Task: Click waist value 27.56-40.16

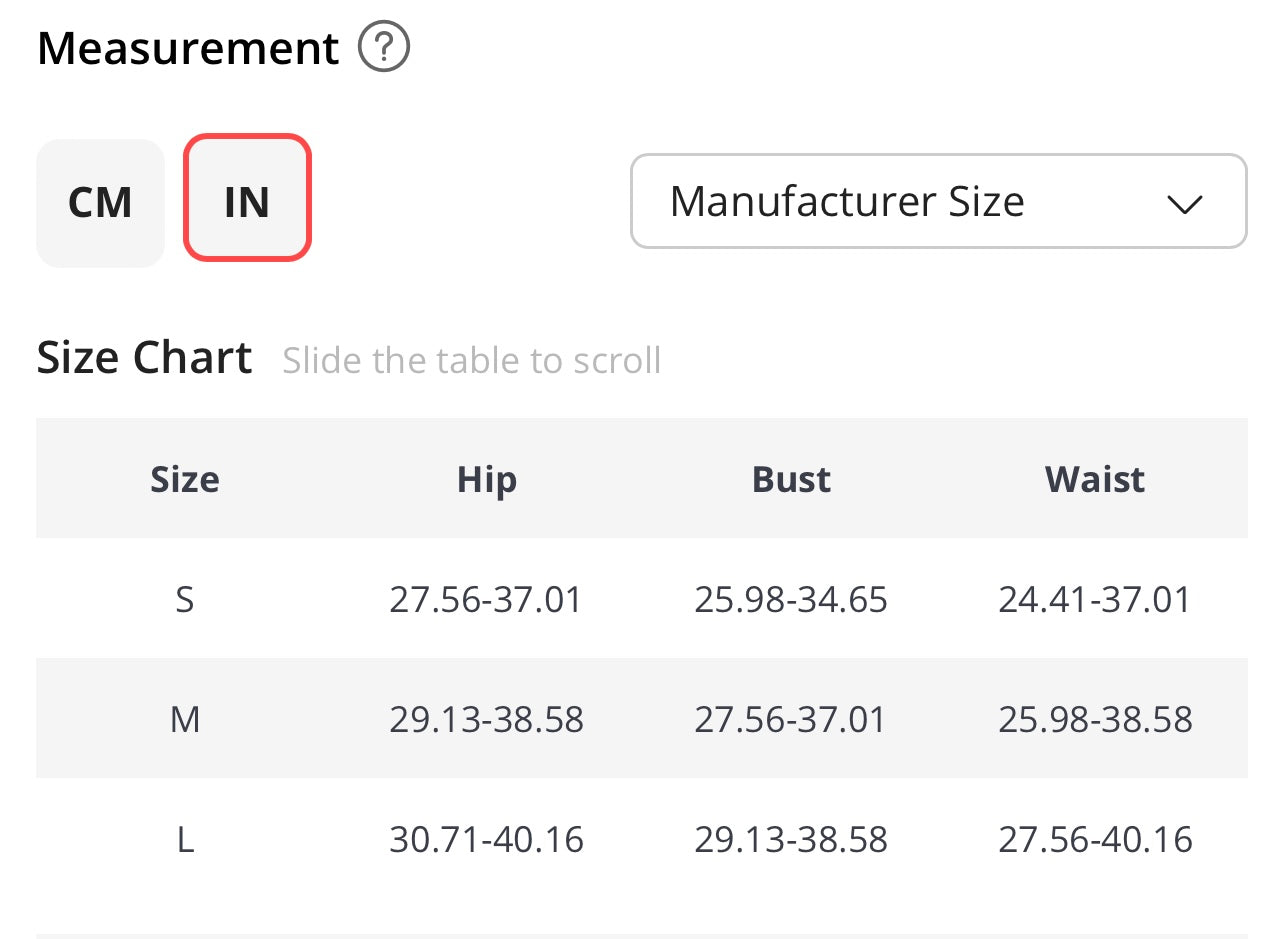Action: click(1095, 840)
